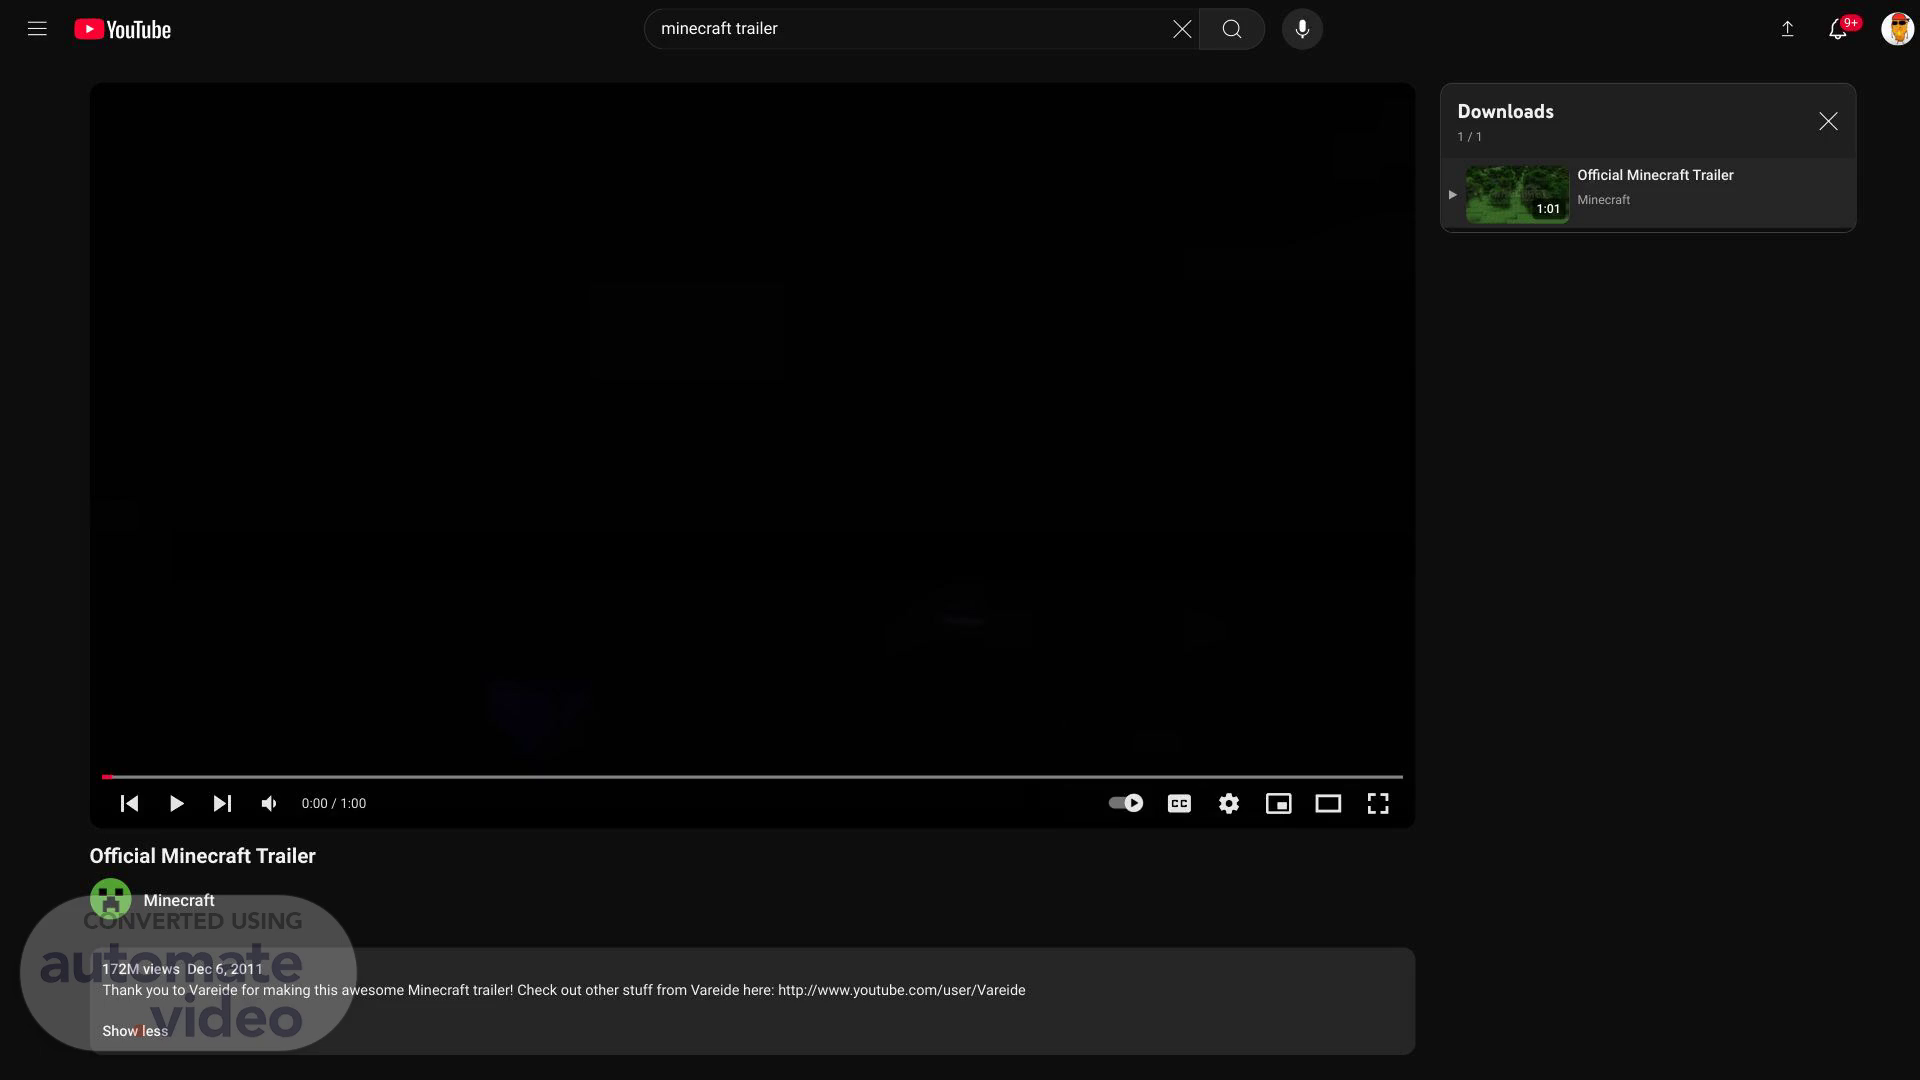Open the account avatar menu

1897,29
